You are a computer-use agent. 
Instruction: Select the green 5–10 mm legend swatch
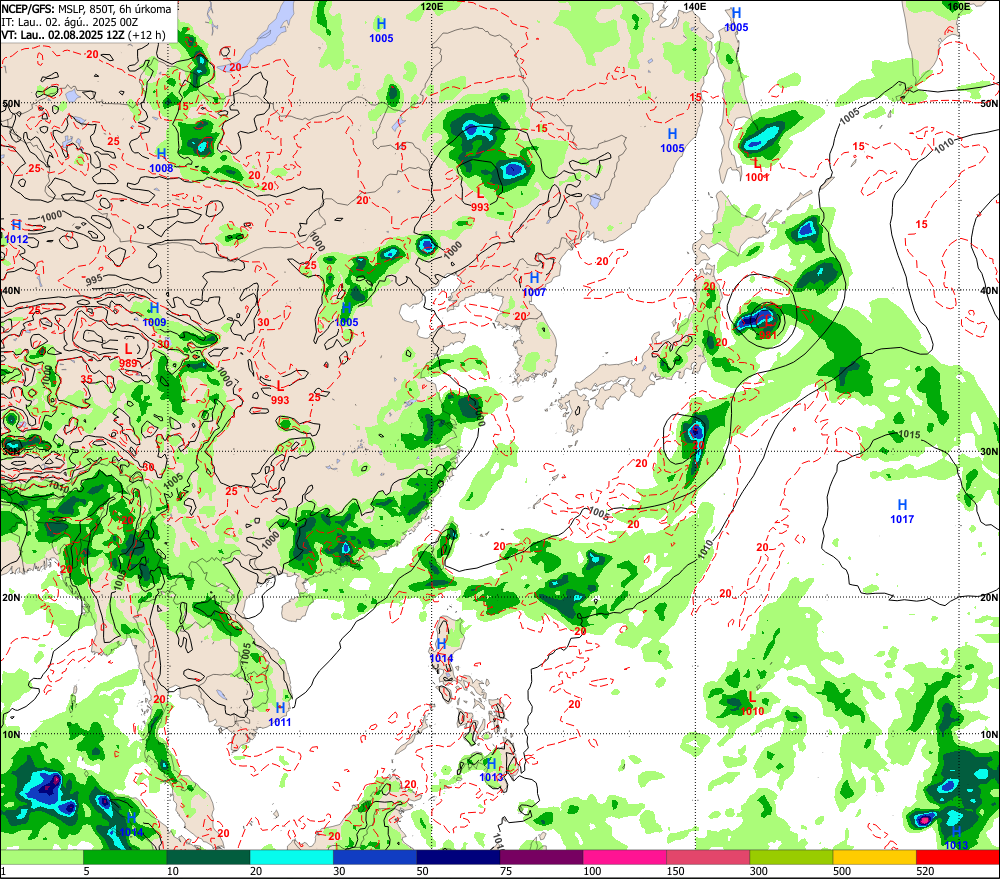pos(125,857)
